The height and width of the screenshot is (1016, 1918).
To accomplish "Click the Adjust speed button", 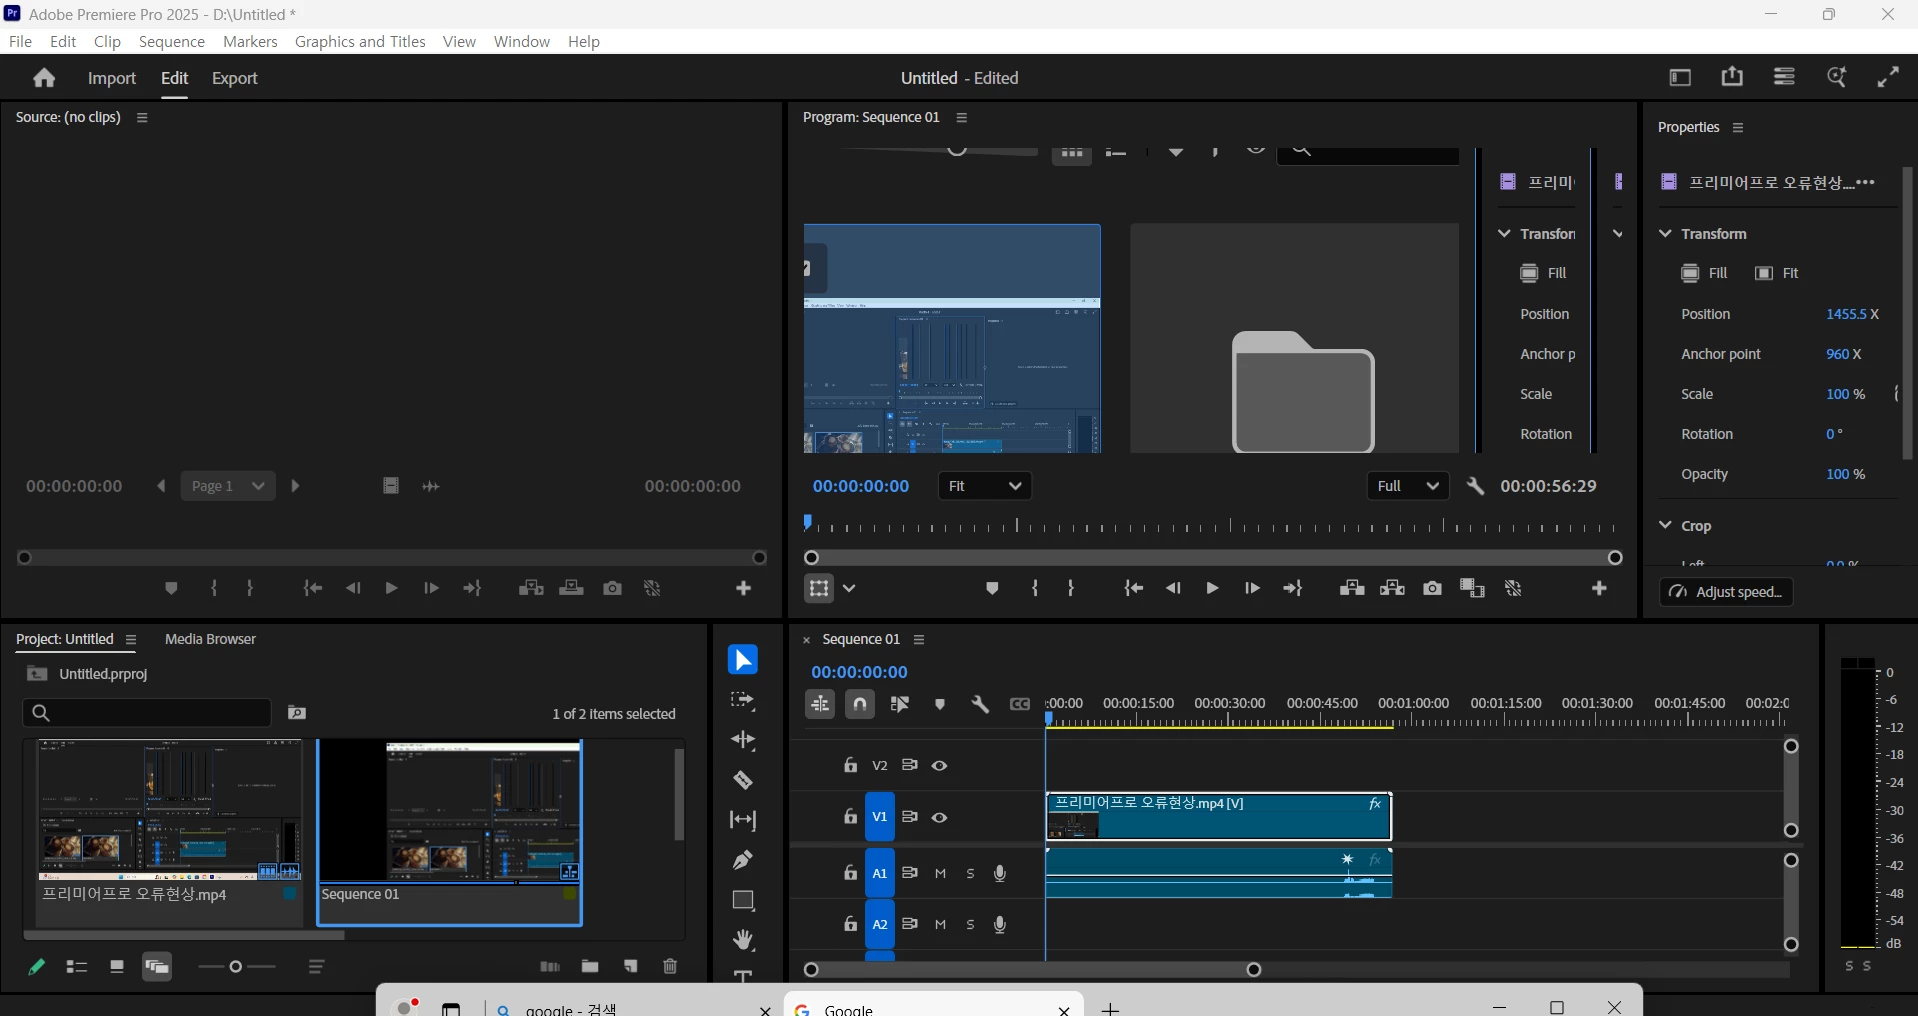I will pos(1727,592).
